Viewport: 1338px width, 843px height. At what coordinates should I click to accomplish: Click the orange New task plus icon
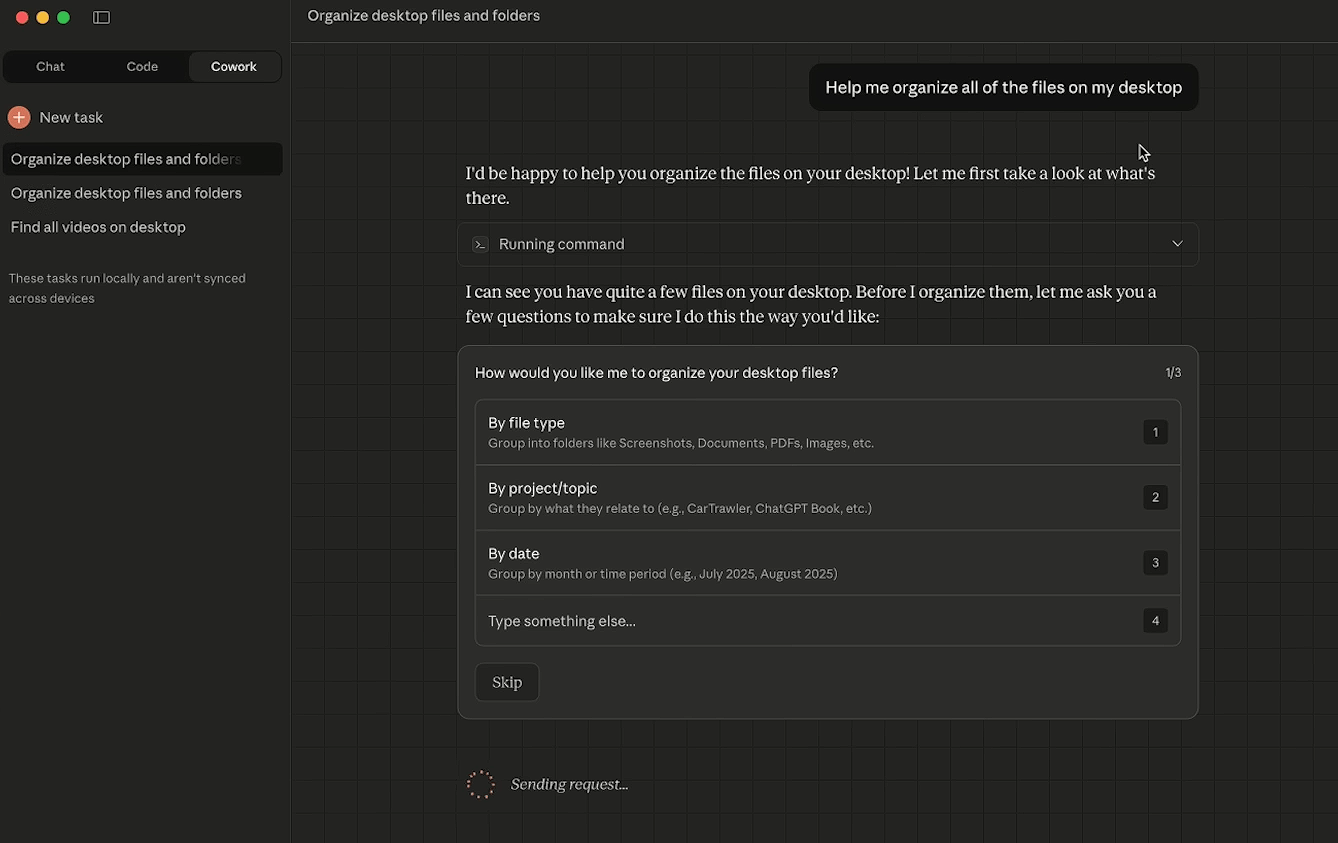pos(19,117)
